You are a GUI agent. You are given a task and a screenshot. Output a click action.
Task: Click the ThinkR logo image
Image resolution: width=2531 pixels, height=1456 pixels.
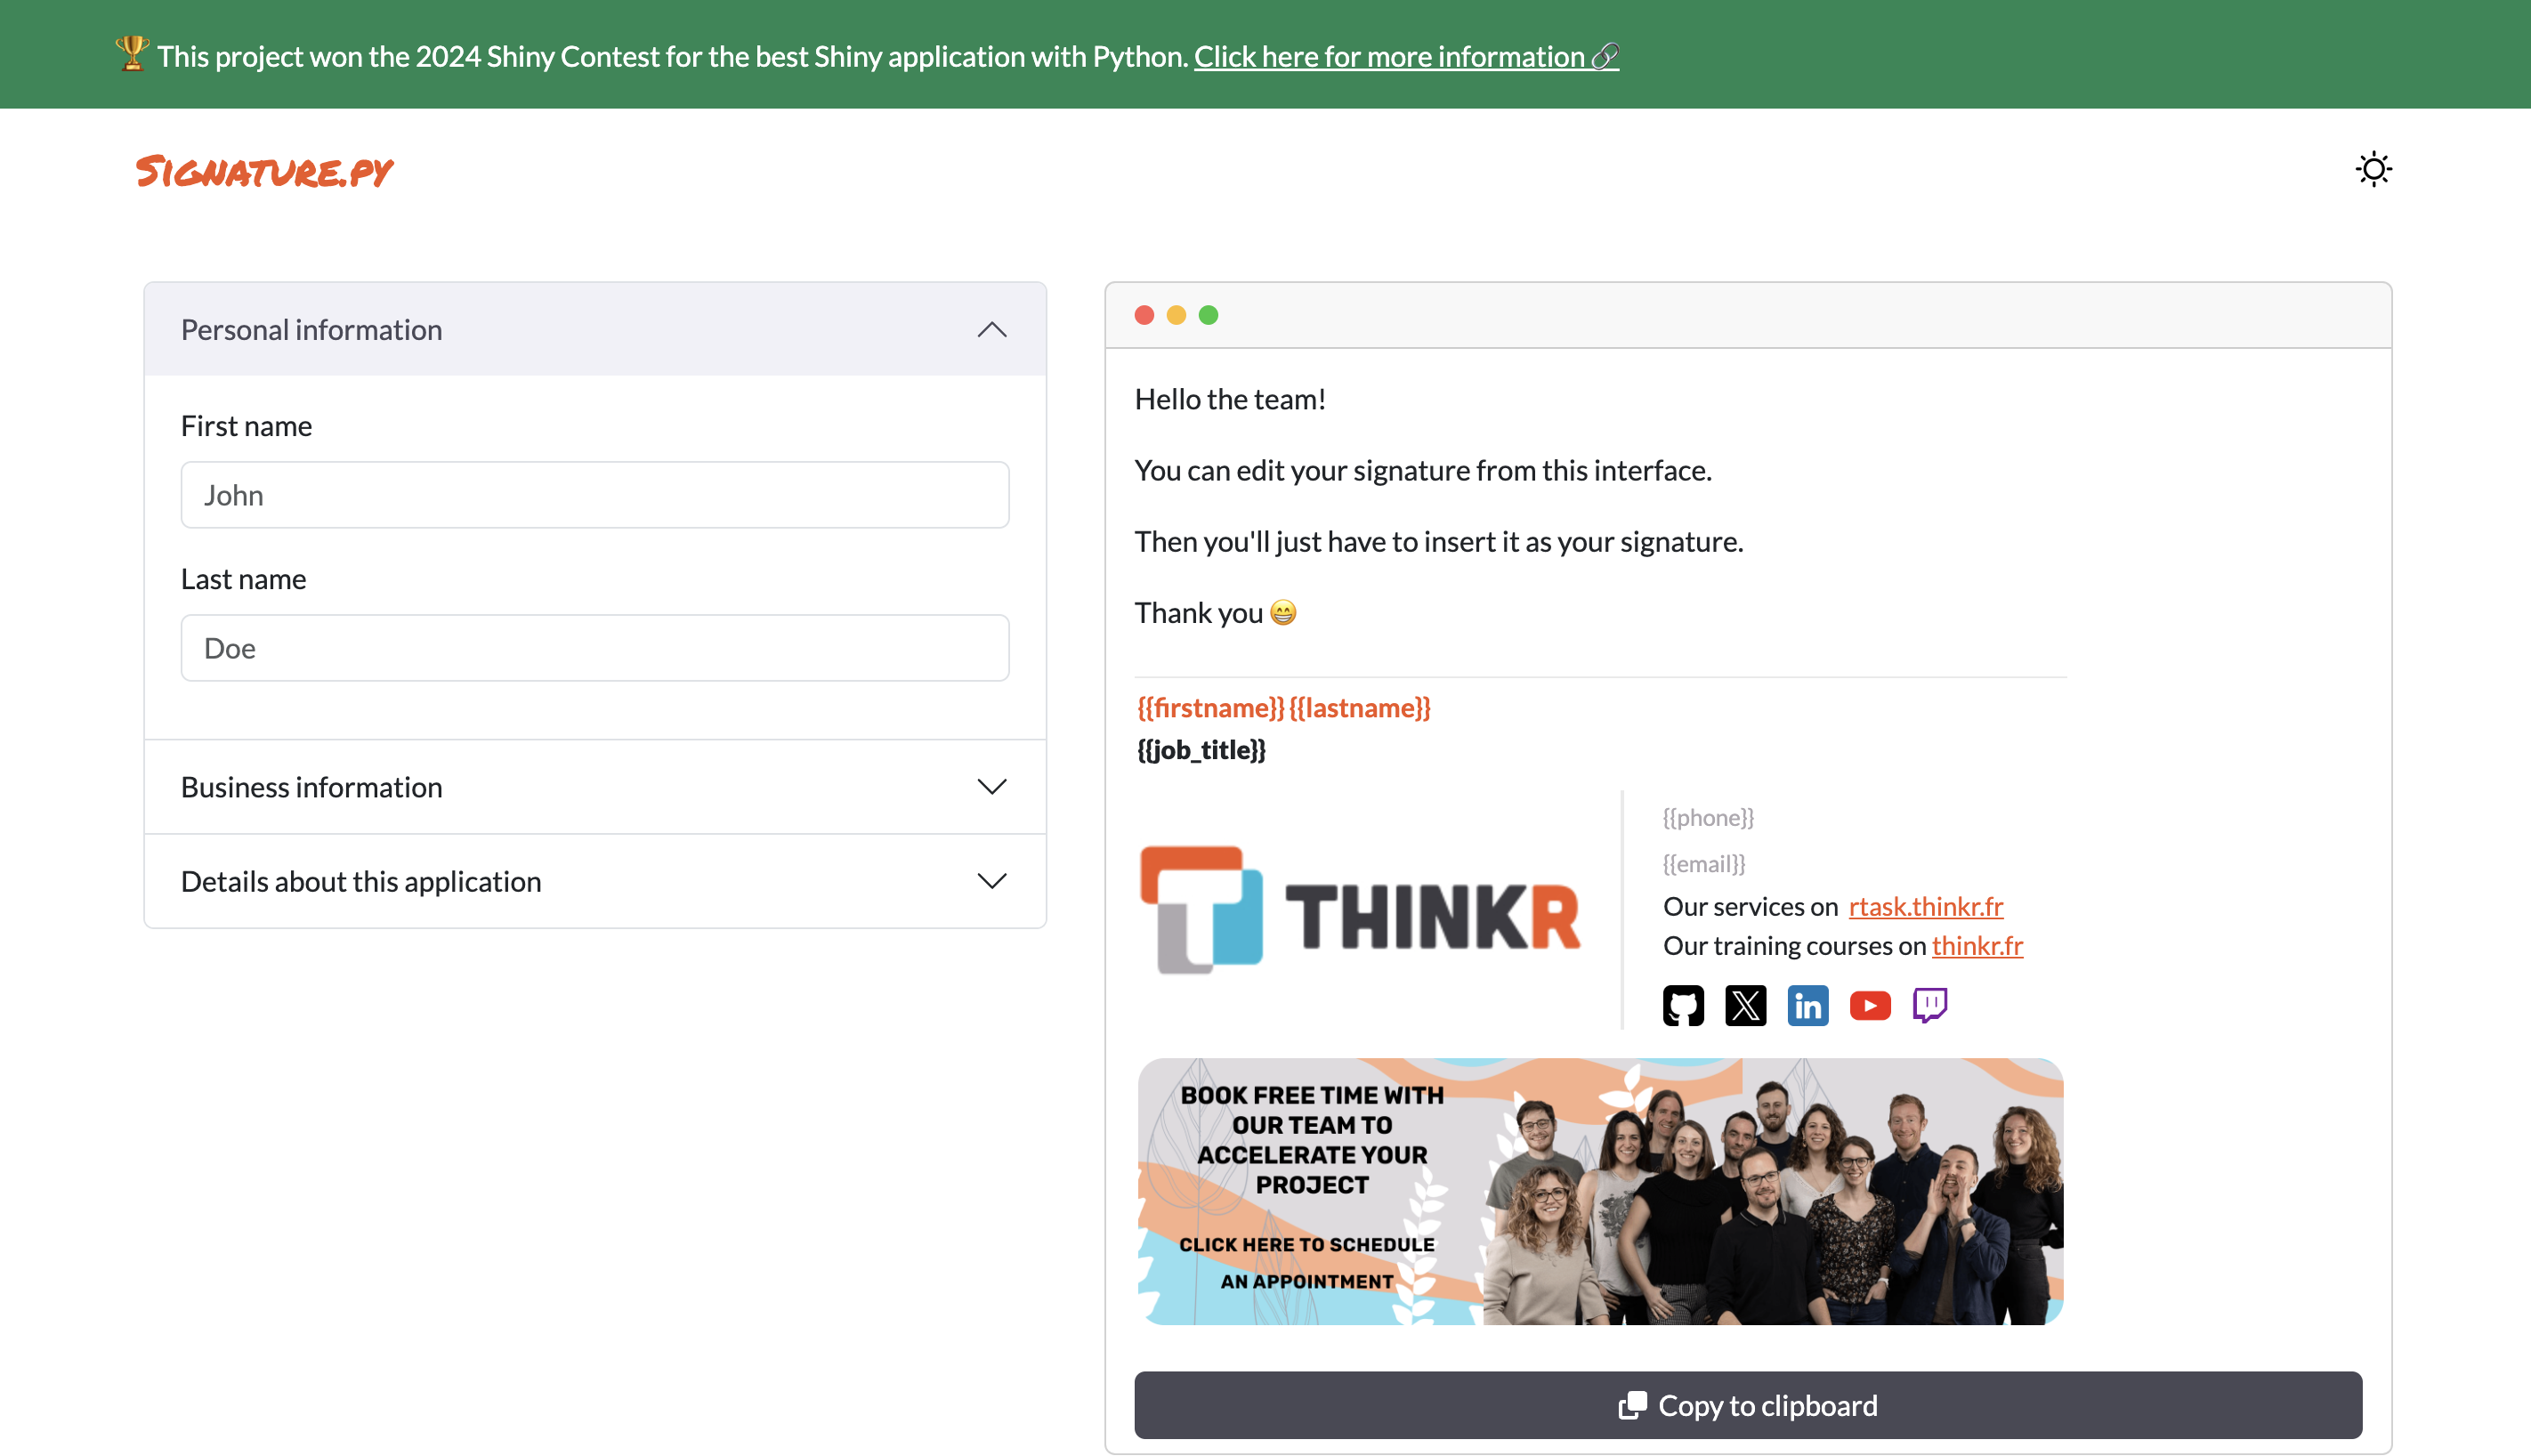coord(1361,910)
